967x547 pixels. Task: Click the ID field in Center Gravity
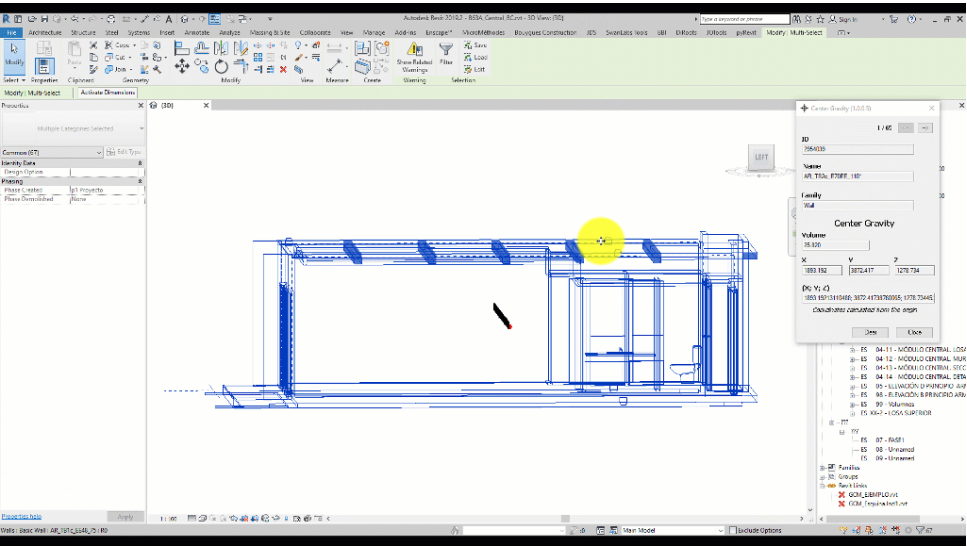pos(858,149)
